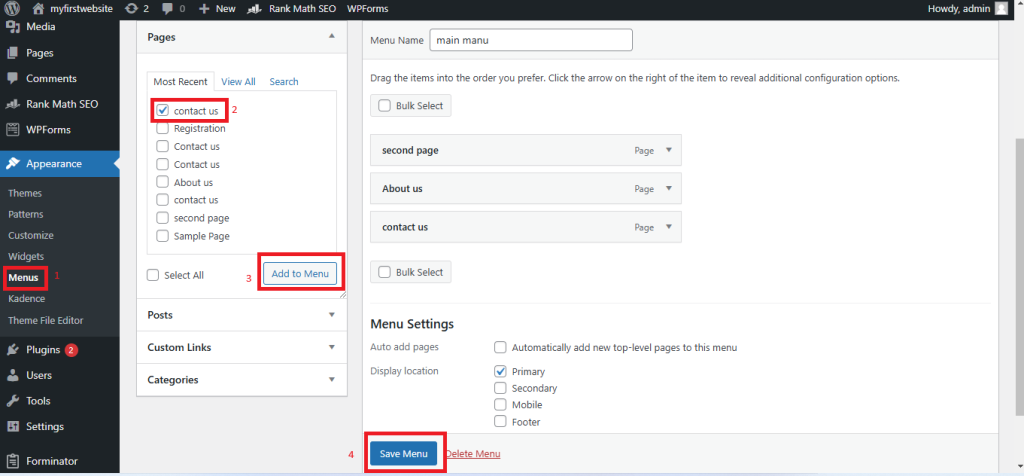The image size is (1024, 476).
Task: Open the myfirstwebsite home icon
Action: coord(38,8)
